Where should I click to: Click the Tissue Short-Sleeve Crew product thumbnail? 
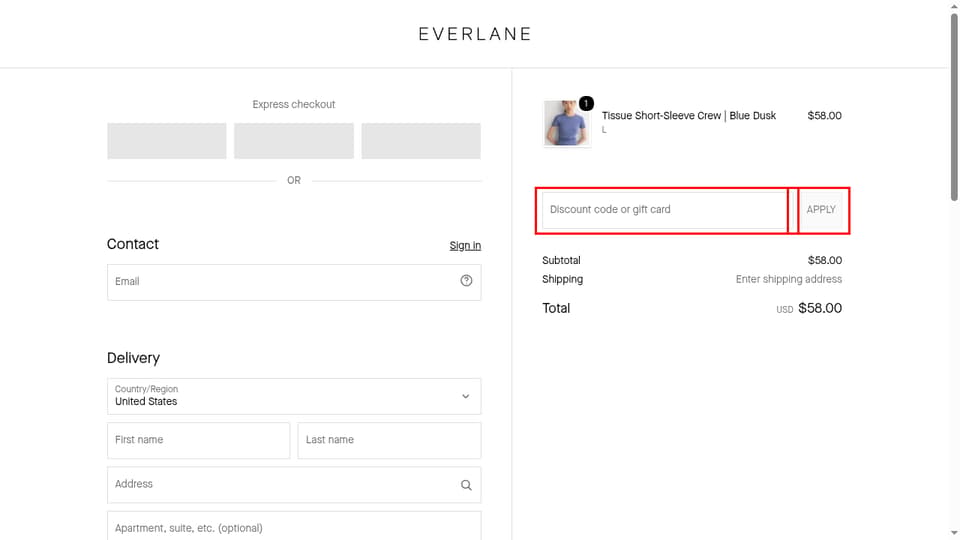(566, 124)
